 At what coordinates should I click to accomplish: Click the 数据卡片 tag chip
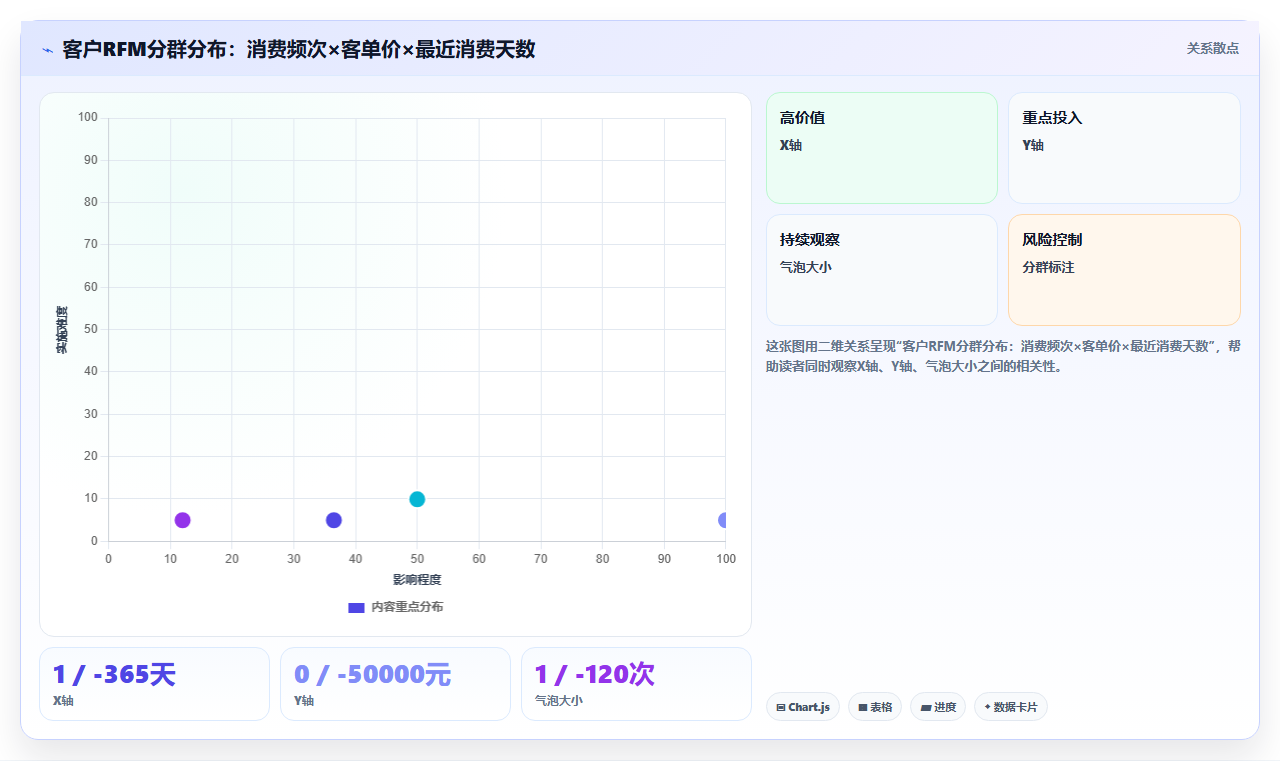pyautogui.click(x=1011, y=707)
